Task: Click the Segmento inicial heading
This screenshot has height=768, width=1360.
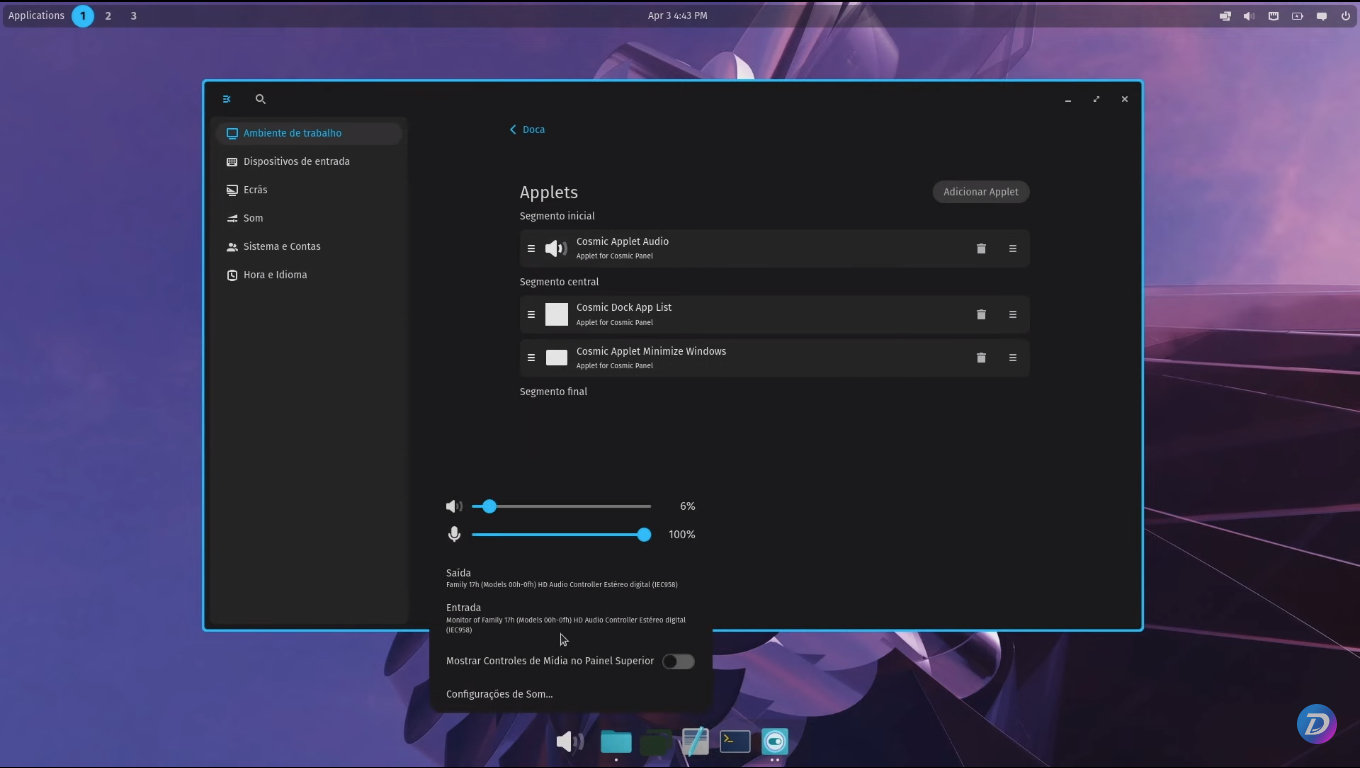Action: pyautogui.click(x=557, y=216)
